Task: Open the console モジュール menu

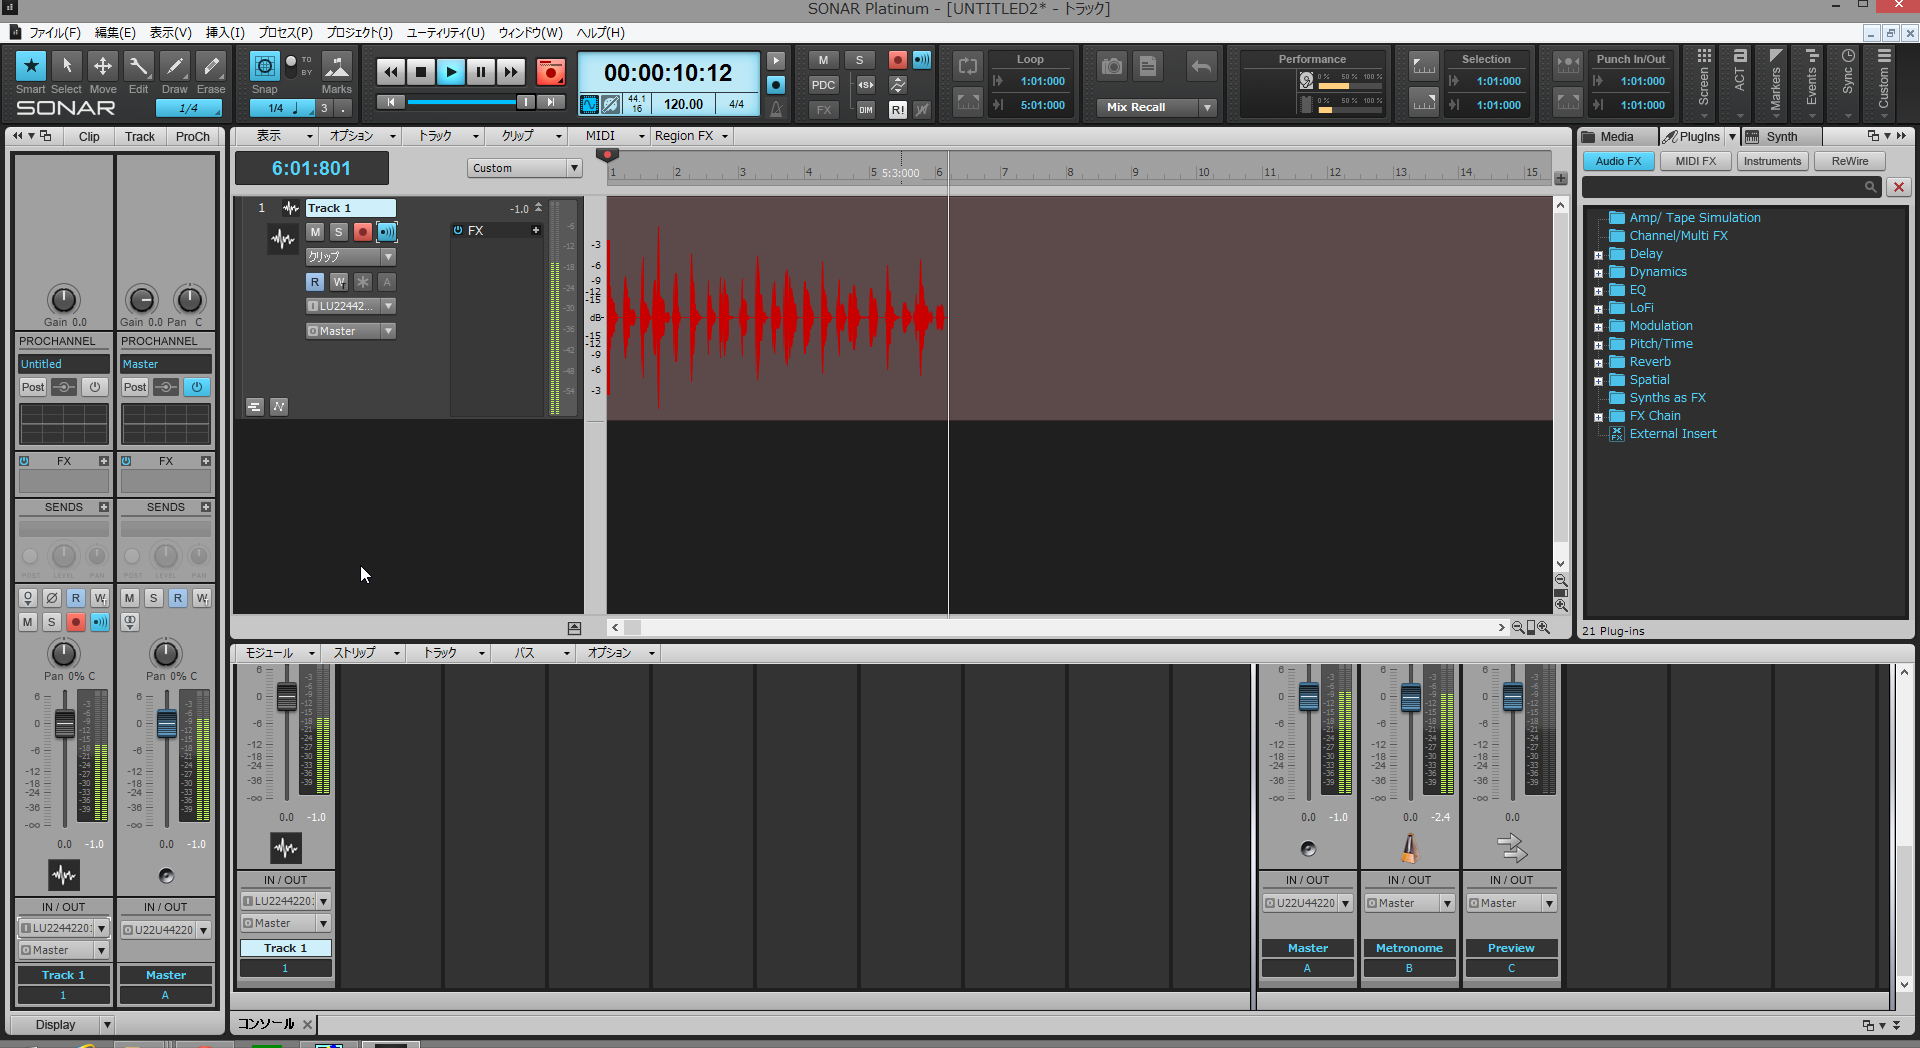Action: pos(277,653)
